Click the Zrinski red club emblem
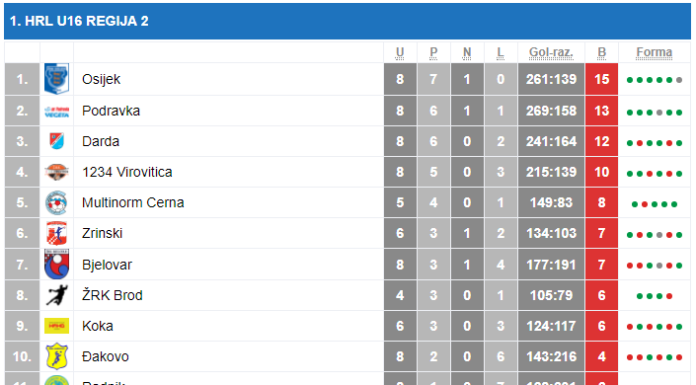The height and width of the screenshot is (385, 696). 57,233
